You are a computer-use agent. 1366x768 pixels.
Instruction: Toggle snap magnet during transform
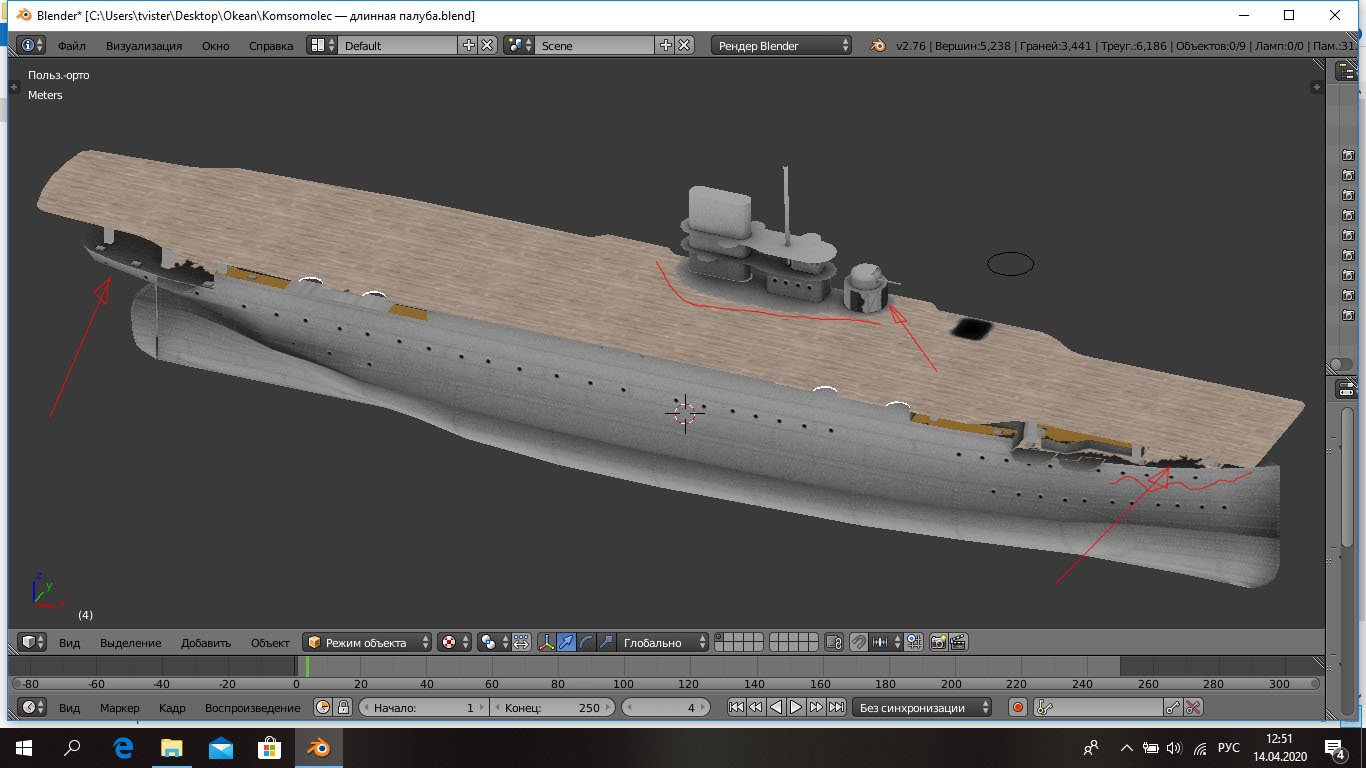(858, 642)
